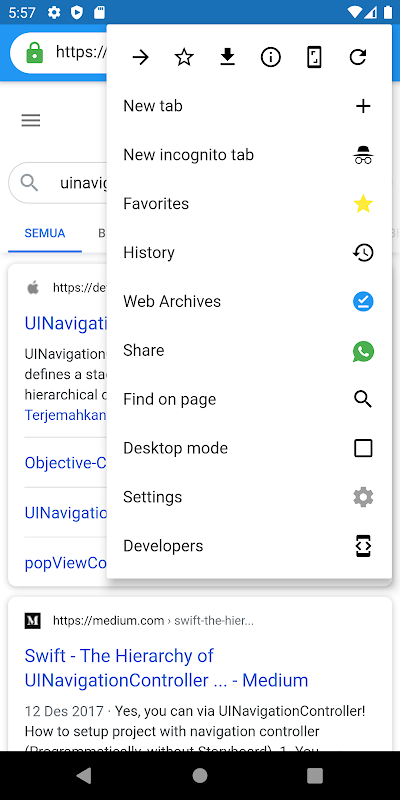The height and width of the screenshot is (800, 400).
Task: Tap the download icon in menu
Action: [x=228, y=57]
